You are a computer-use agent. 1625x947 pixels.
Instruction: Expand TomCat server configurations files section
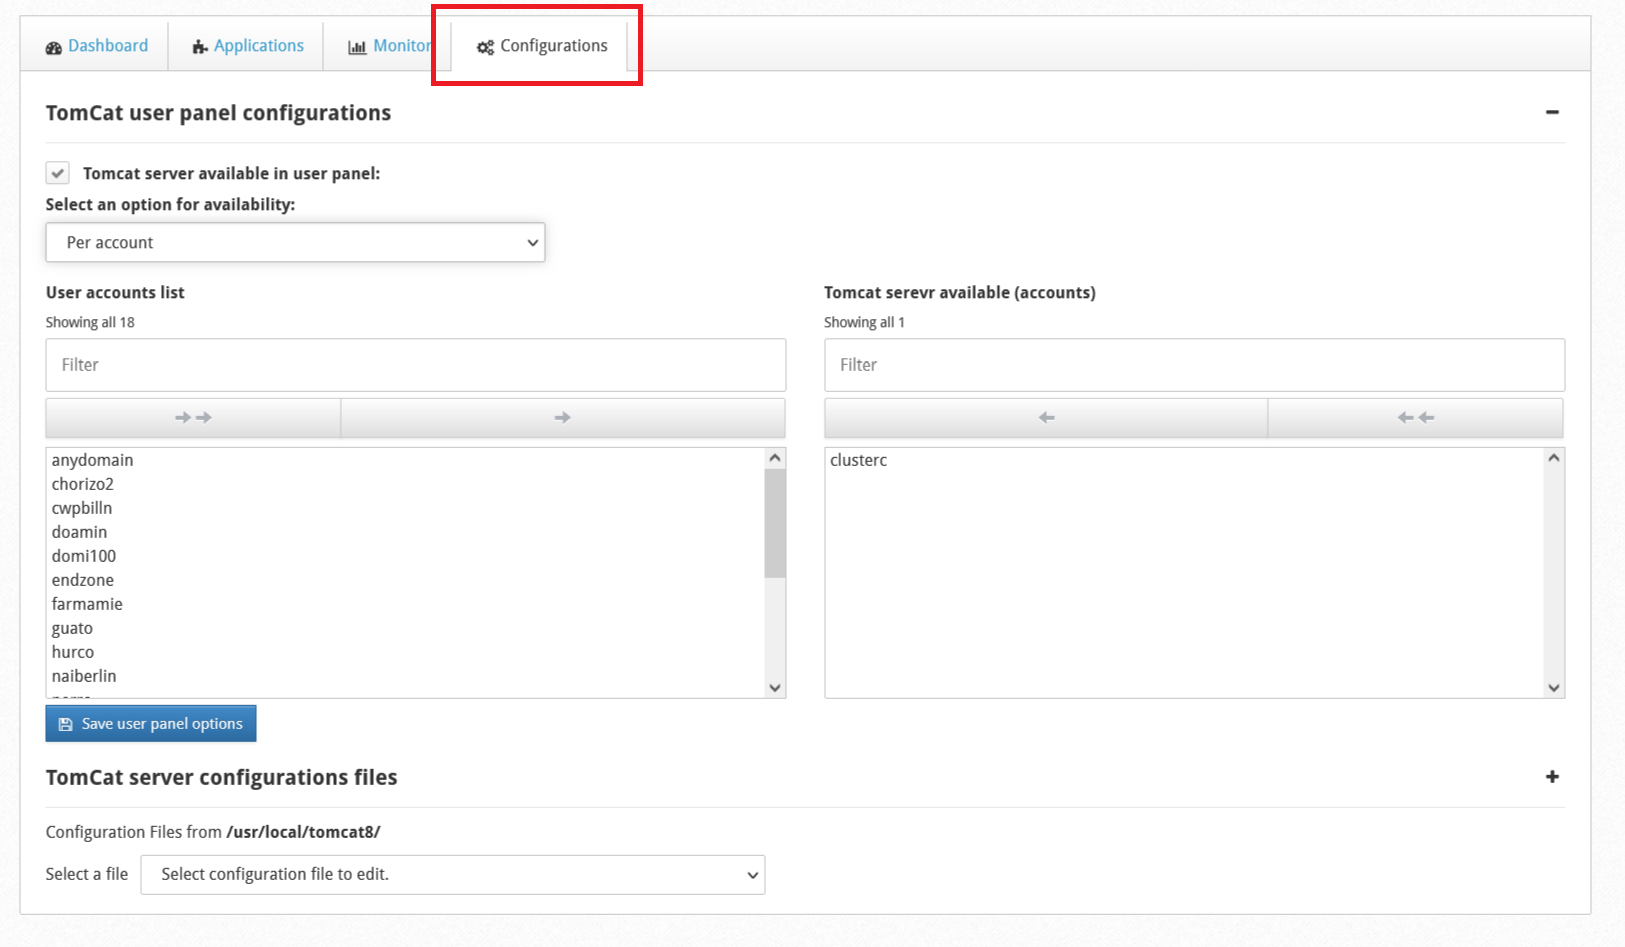click(1552, 777)
